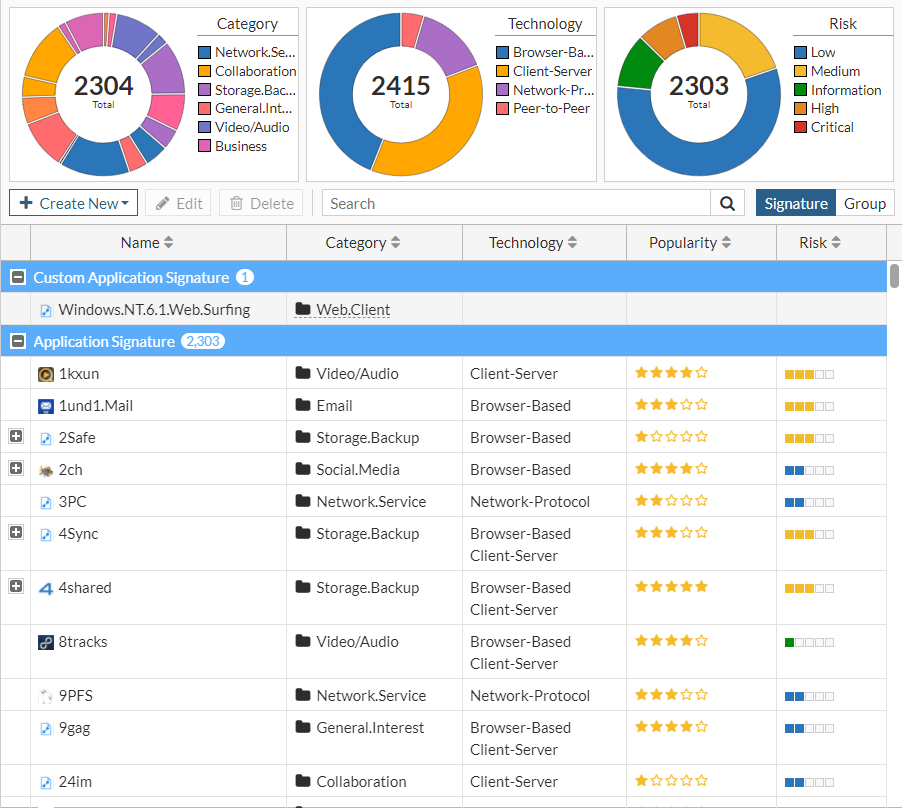Image resolution: width=902 pixels, height=808 pixels.
Task: Click the trash icon on the Delete button
Action: (236, 202)
